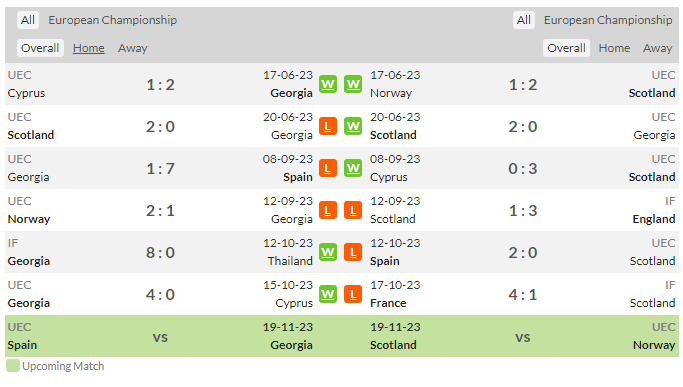This screenshot has height=387, width=683.
Task: Switch to the left Away tab
Action: (132, 48)
